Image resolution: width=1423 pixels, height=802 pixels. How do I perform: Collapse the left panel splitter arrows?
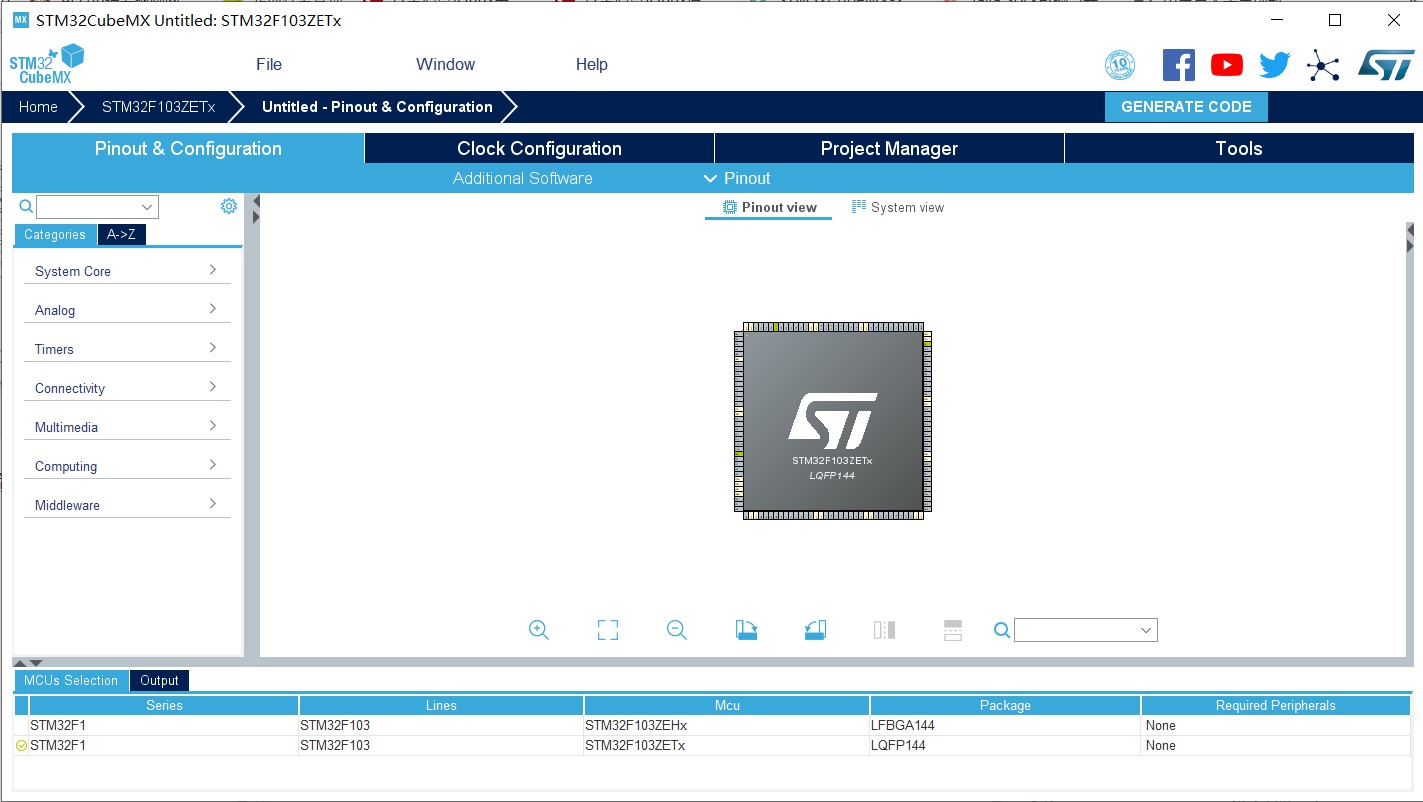[x=255, y=209]
